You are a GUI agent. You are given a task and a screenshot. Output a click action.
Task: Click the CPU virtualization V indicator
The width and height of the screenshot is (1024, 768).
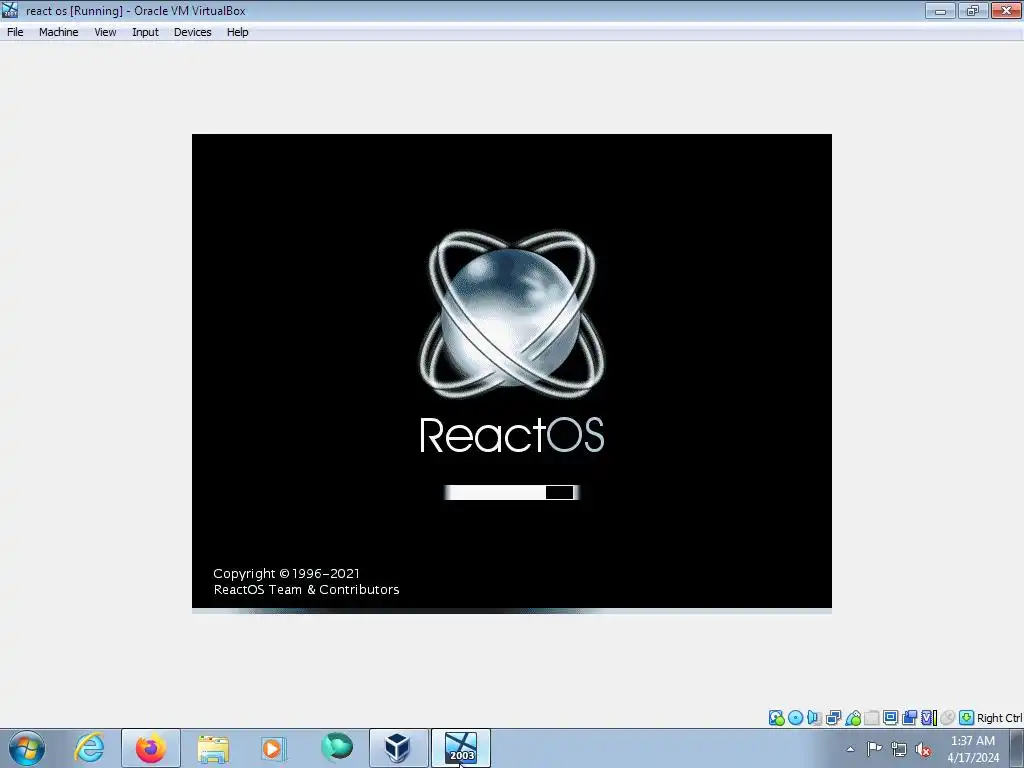coord(929,718)
